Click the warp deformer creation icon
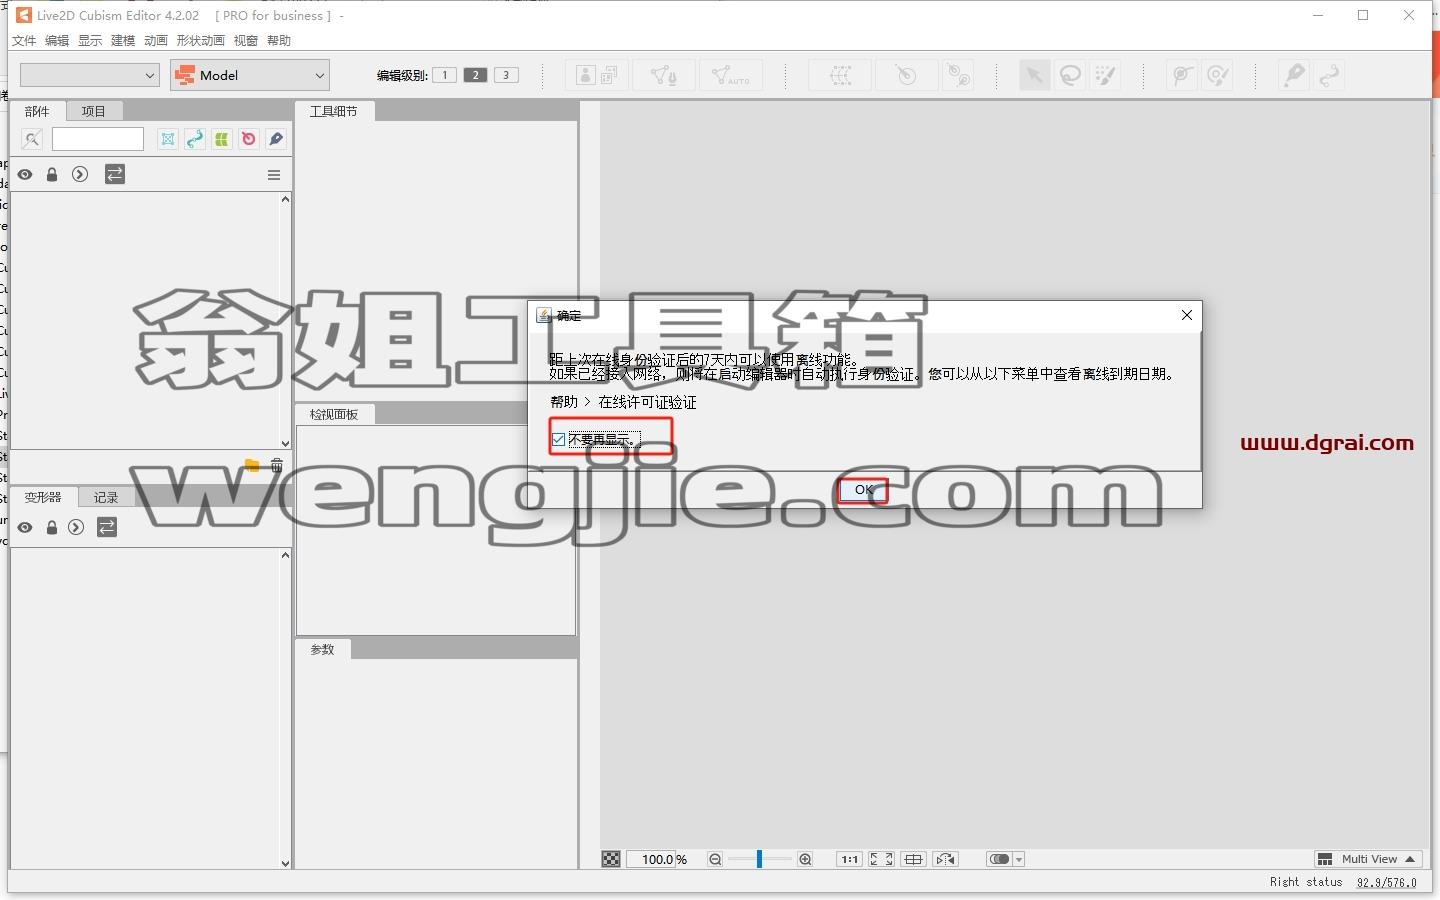 coord(841,75)
